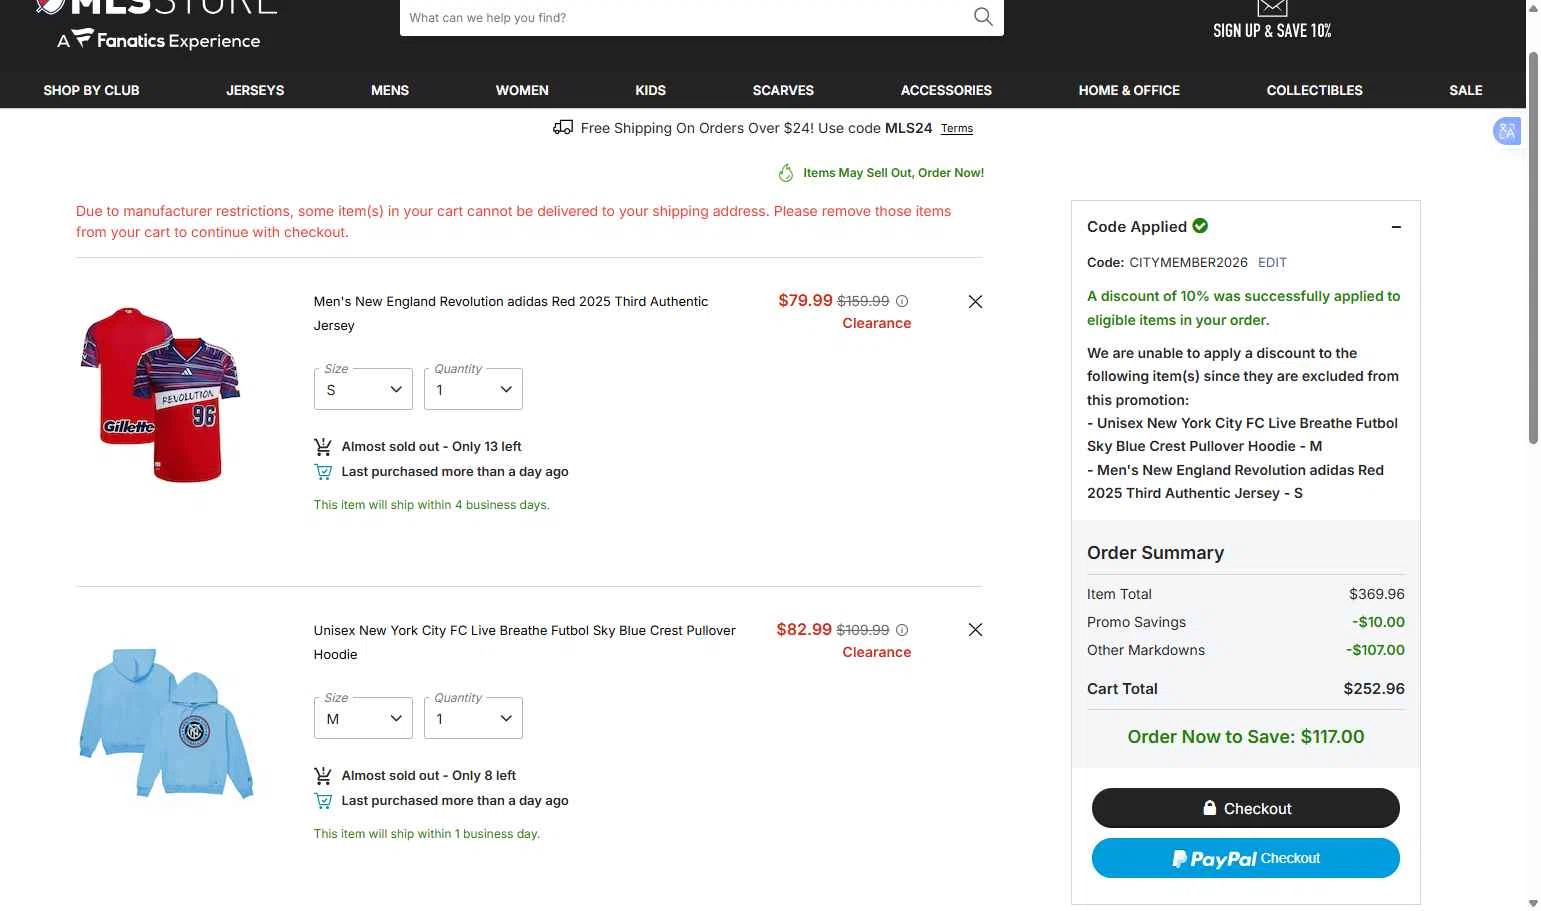Screen dimensions: 1541x911
Task: Open the jersey Quantity dropdown
Action: tap(473, 389)
